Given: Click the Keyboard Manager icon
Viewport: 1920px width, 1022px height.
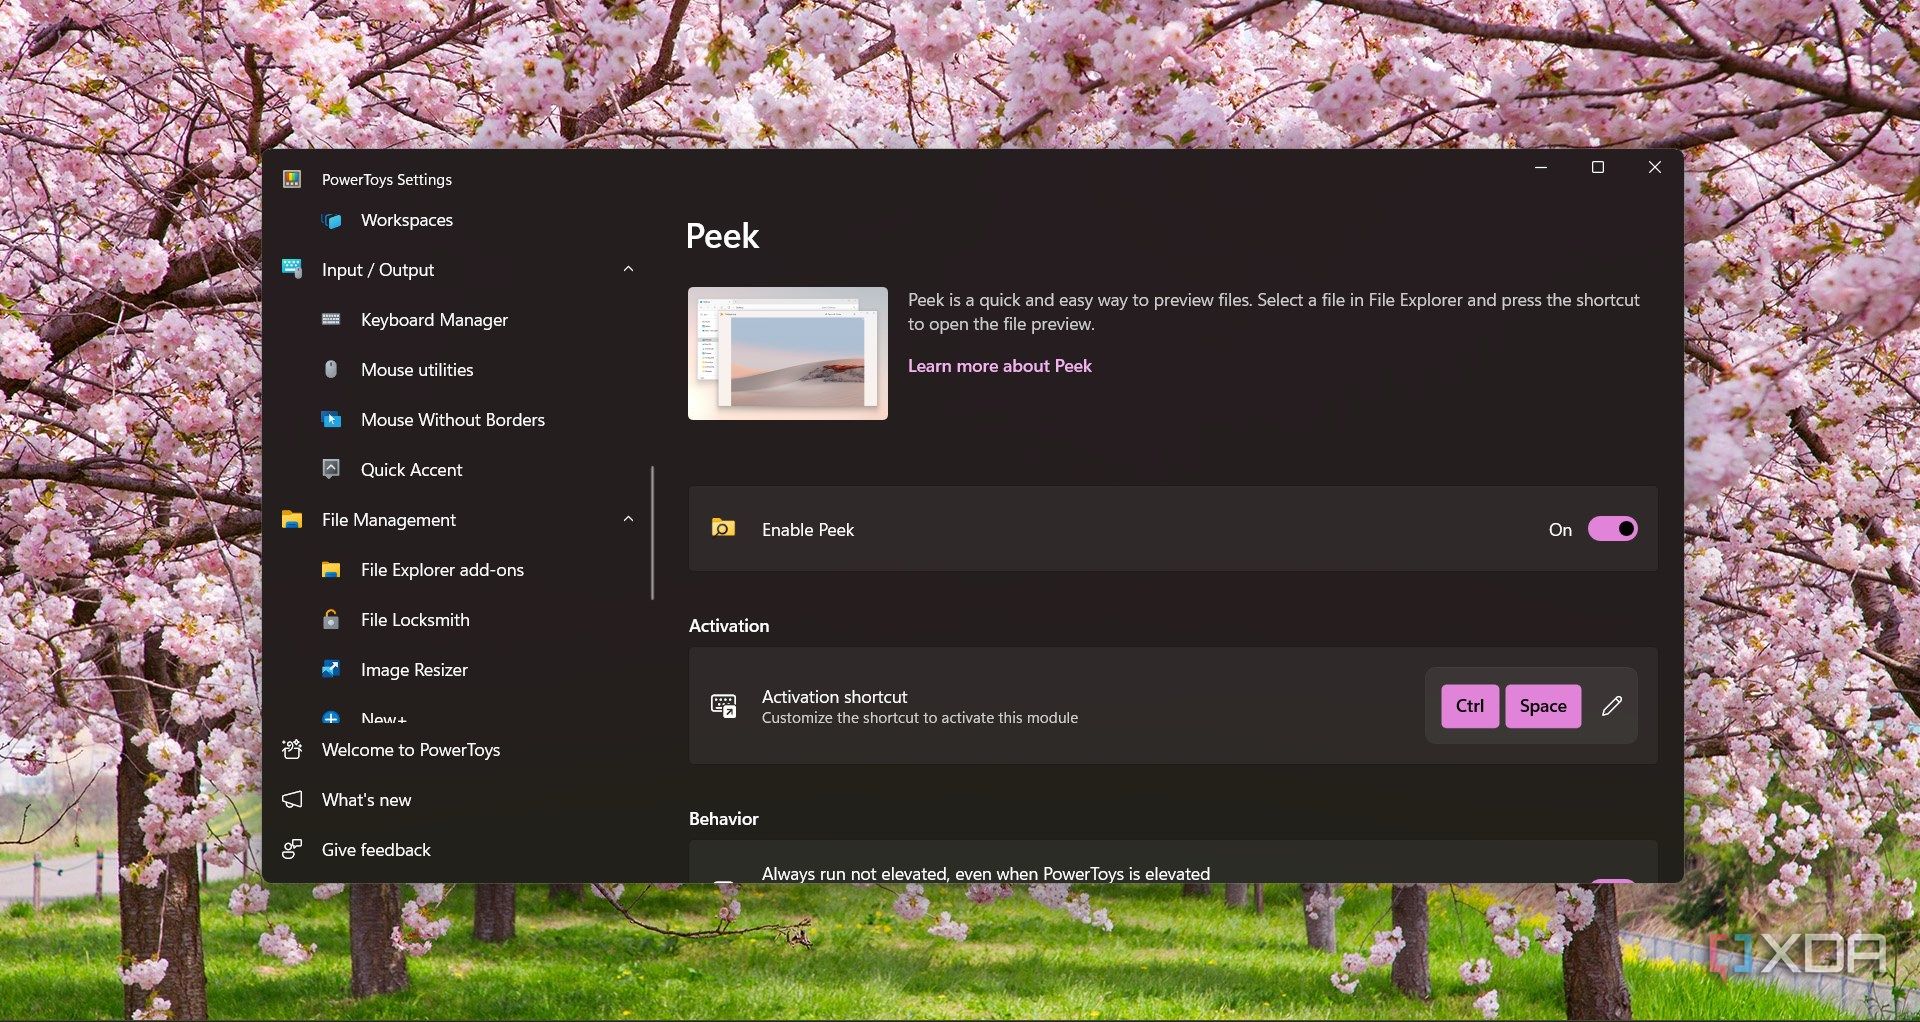Looking at the screenshot, I should pos(331,319).
